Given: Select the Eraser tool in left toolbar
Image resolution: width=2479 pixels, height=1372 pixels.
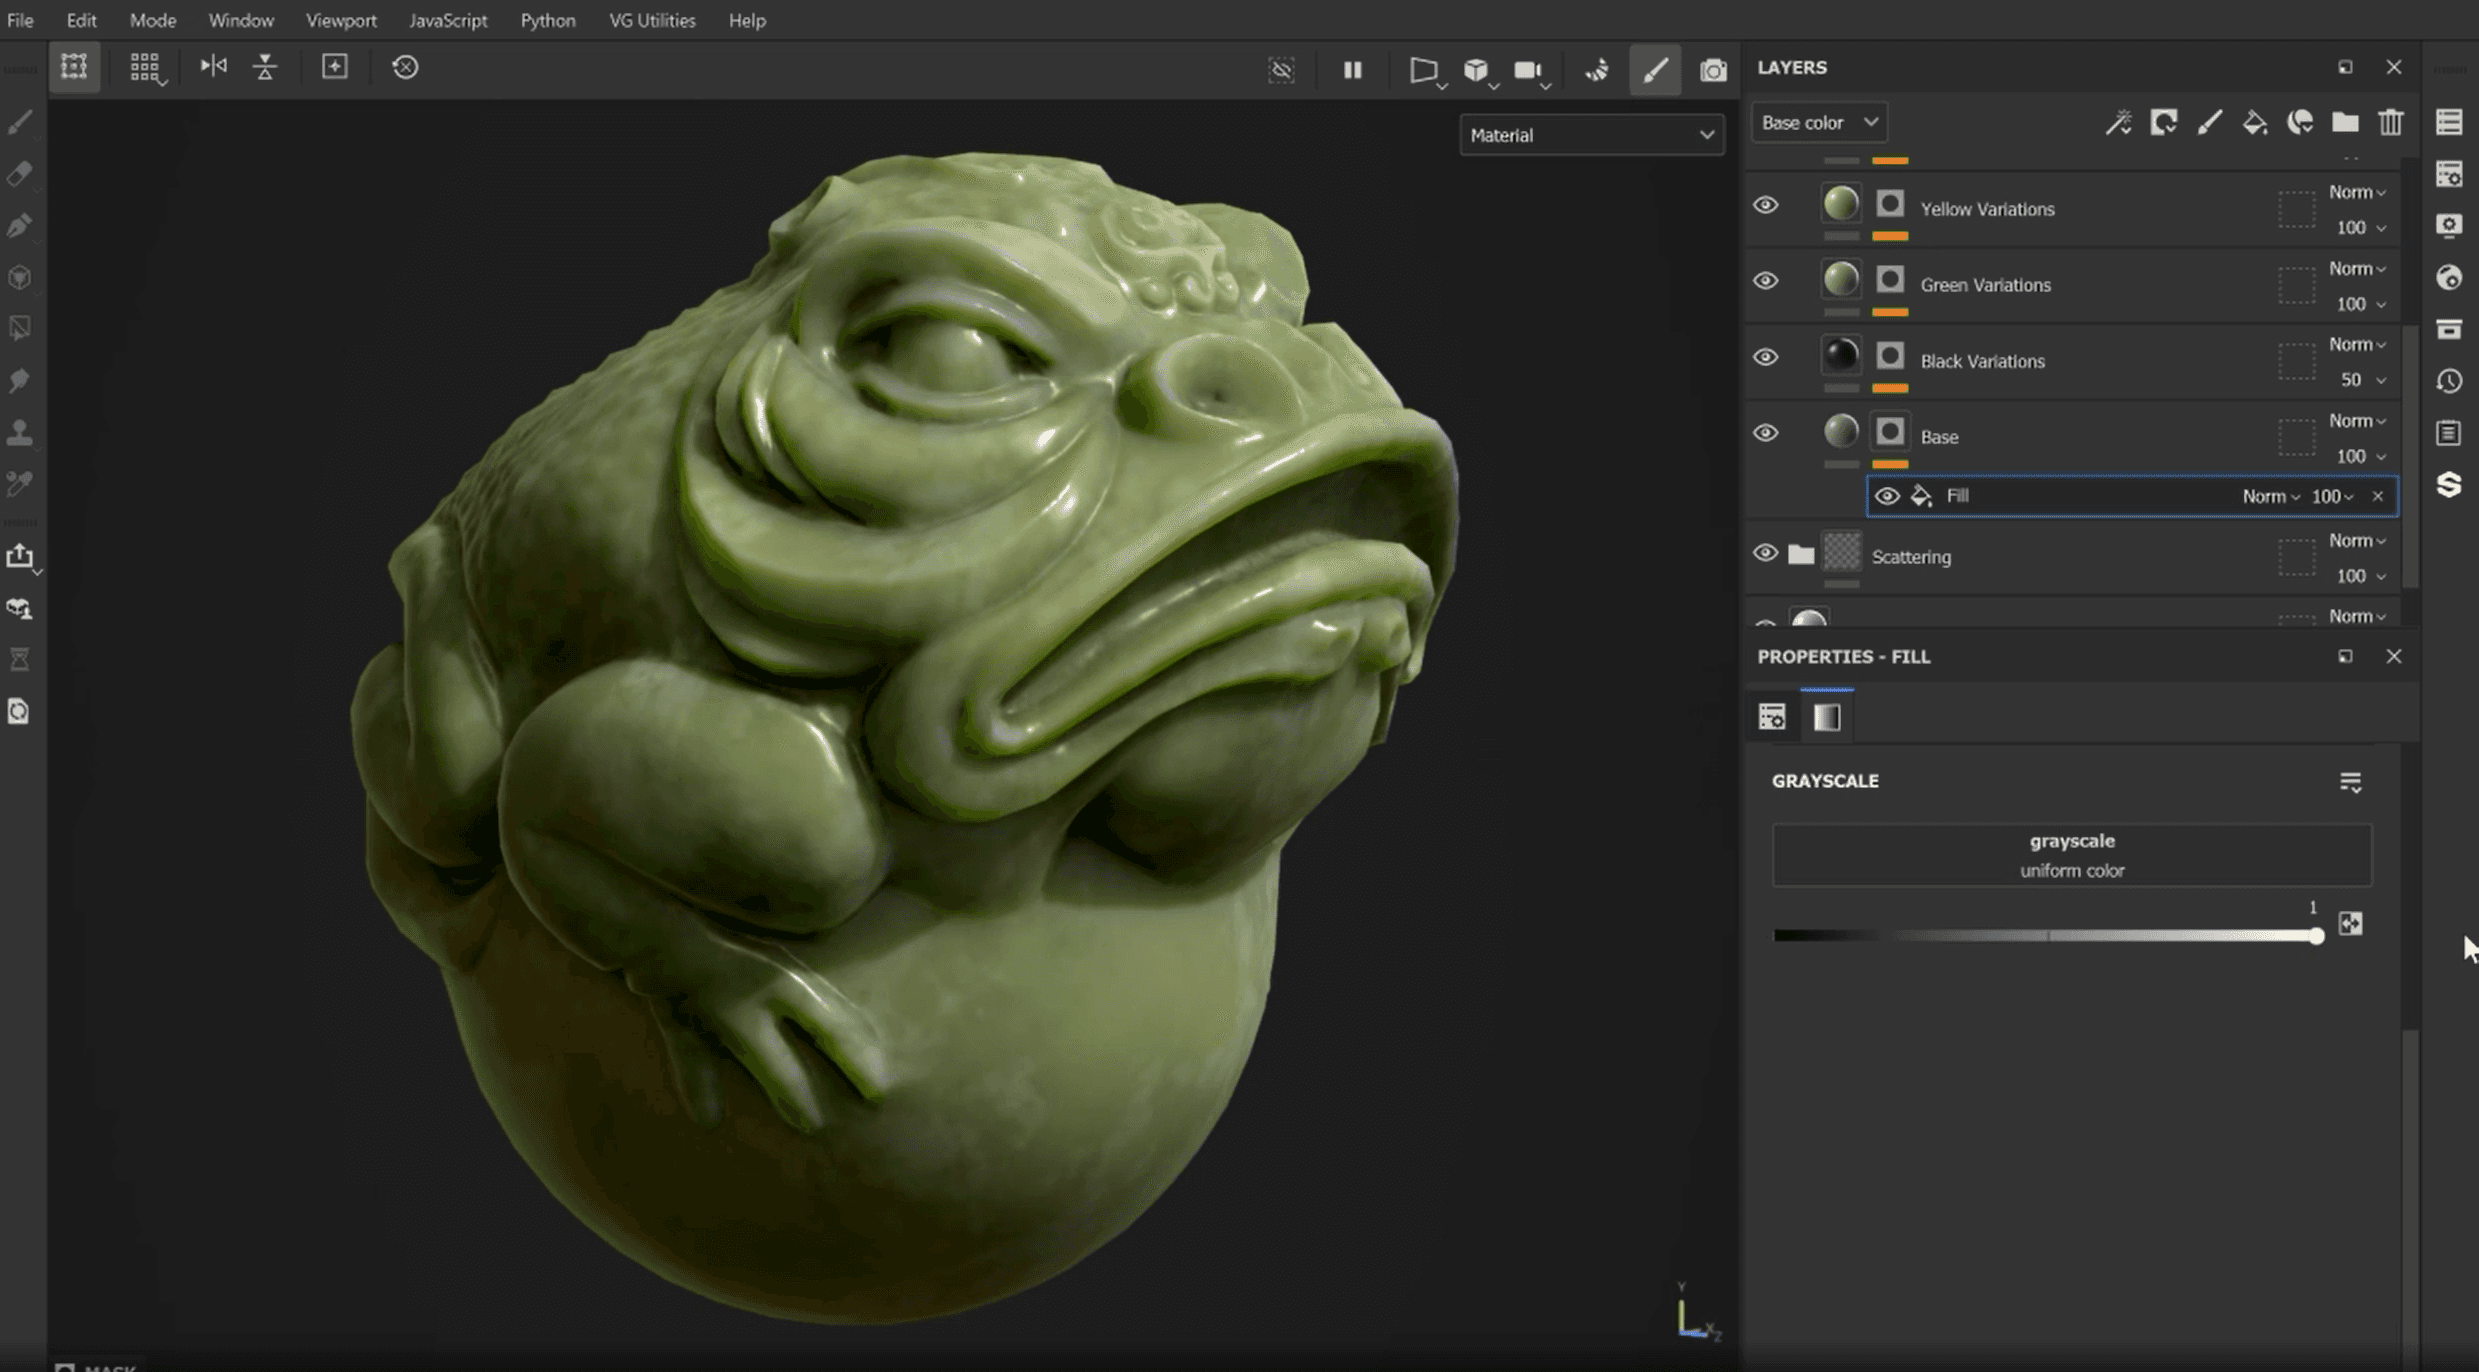Looking at the screenshot, I should tap(20, 174).
